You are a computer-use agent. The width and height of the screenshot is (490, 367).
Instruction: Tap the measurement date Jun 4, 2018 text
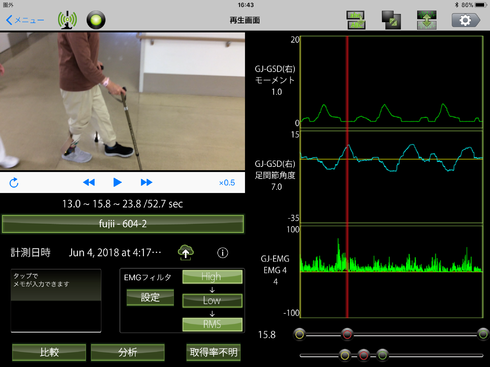[115, 253]
